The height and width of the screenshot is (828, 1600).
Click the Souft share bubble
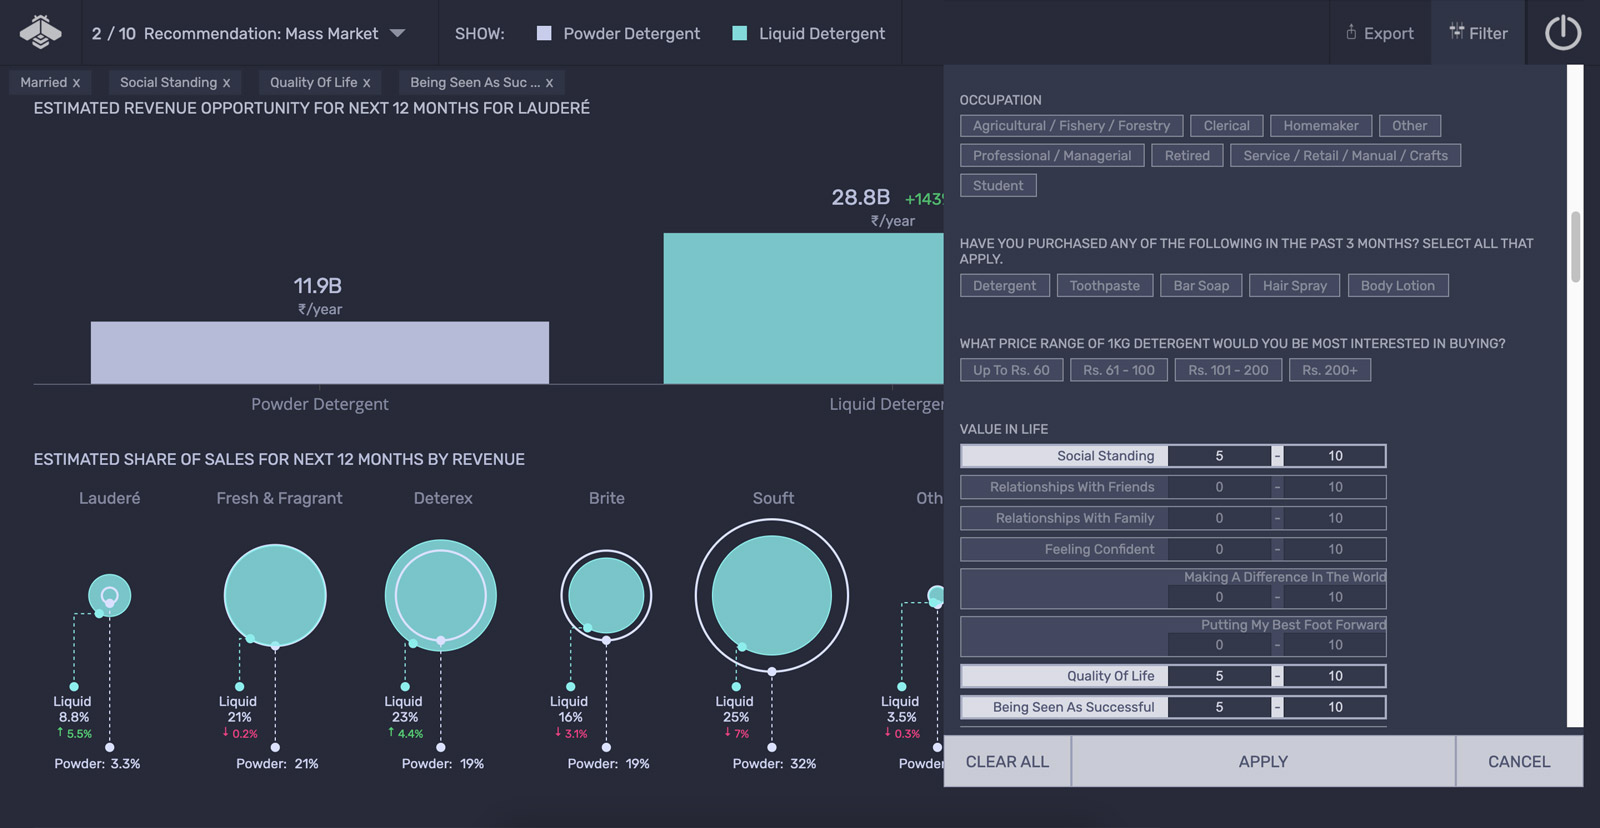772,595
